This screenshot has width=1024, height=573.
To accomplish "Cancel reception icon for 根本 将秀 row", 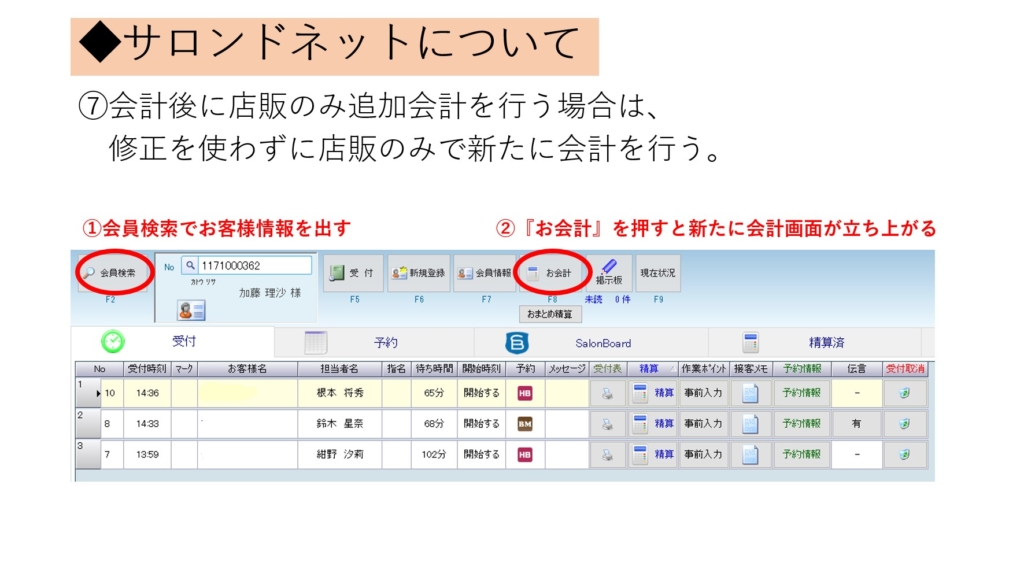I will 904,393.
